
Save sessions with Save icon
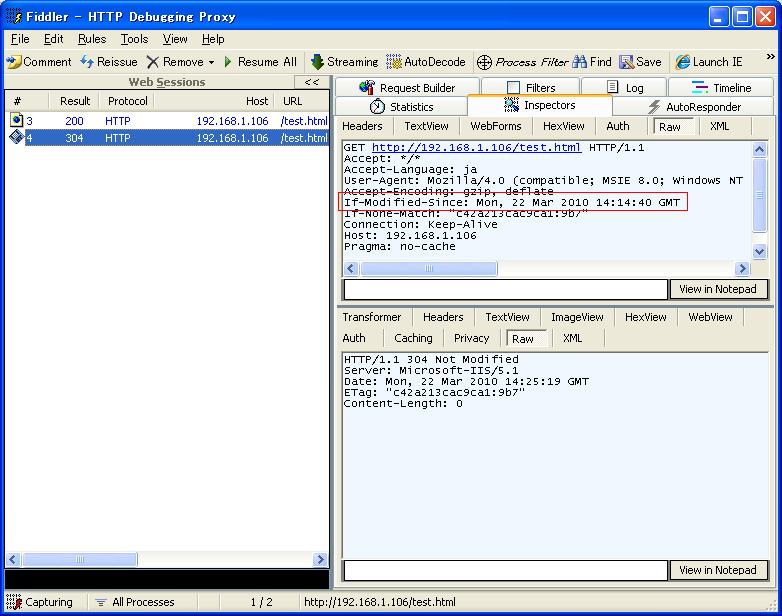coord(626,62)
